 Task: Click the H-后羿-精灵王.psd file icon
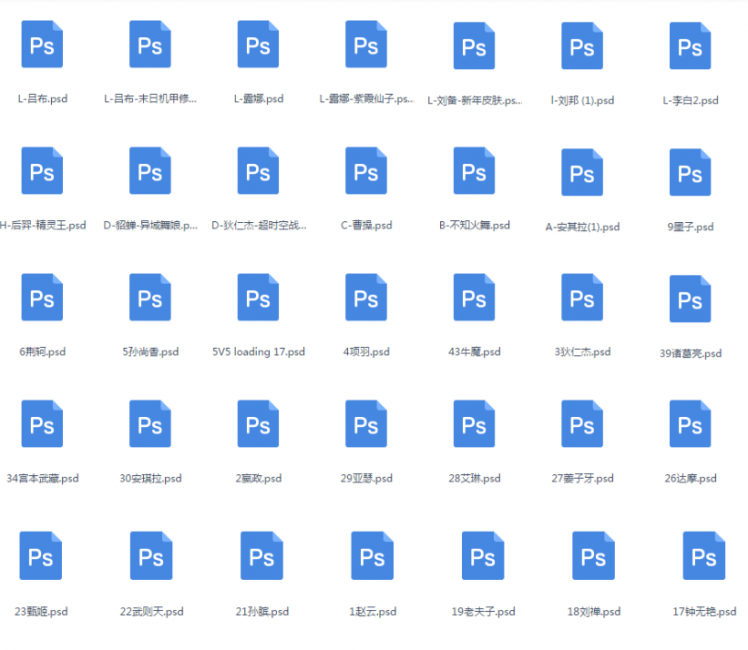point(42,170)
